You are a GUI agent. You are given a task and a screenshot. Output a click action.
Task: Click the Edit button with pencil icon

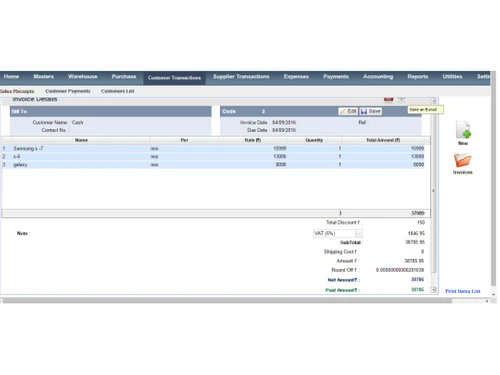tap(348, 111)
